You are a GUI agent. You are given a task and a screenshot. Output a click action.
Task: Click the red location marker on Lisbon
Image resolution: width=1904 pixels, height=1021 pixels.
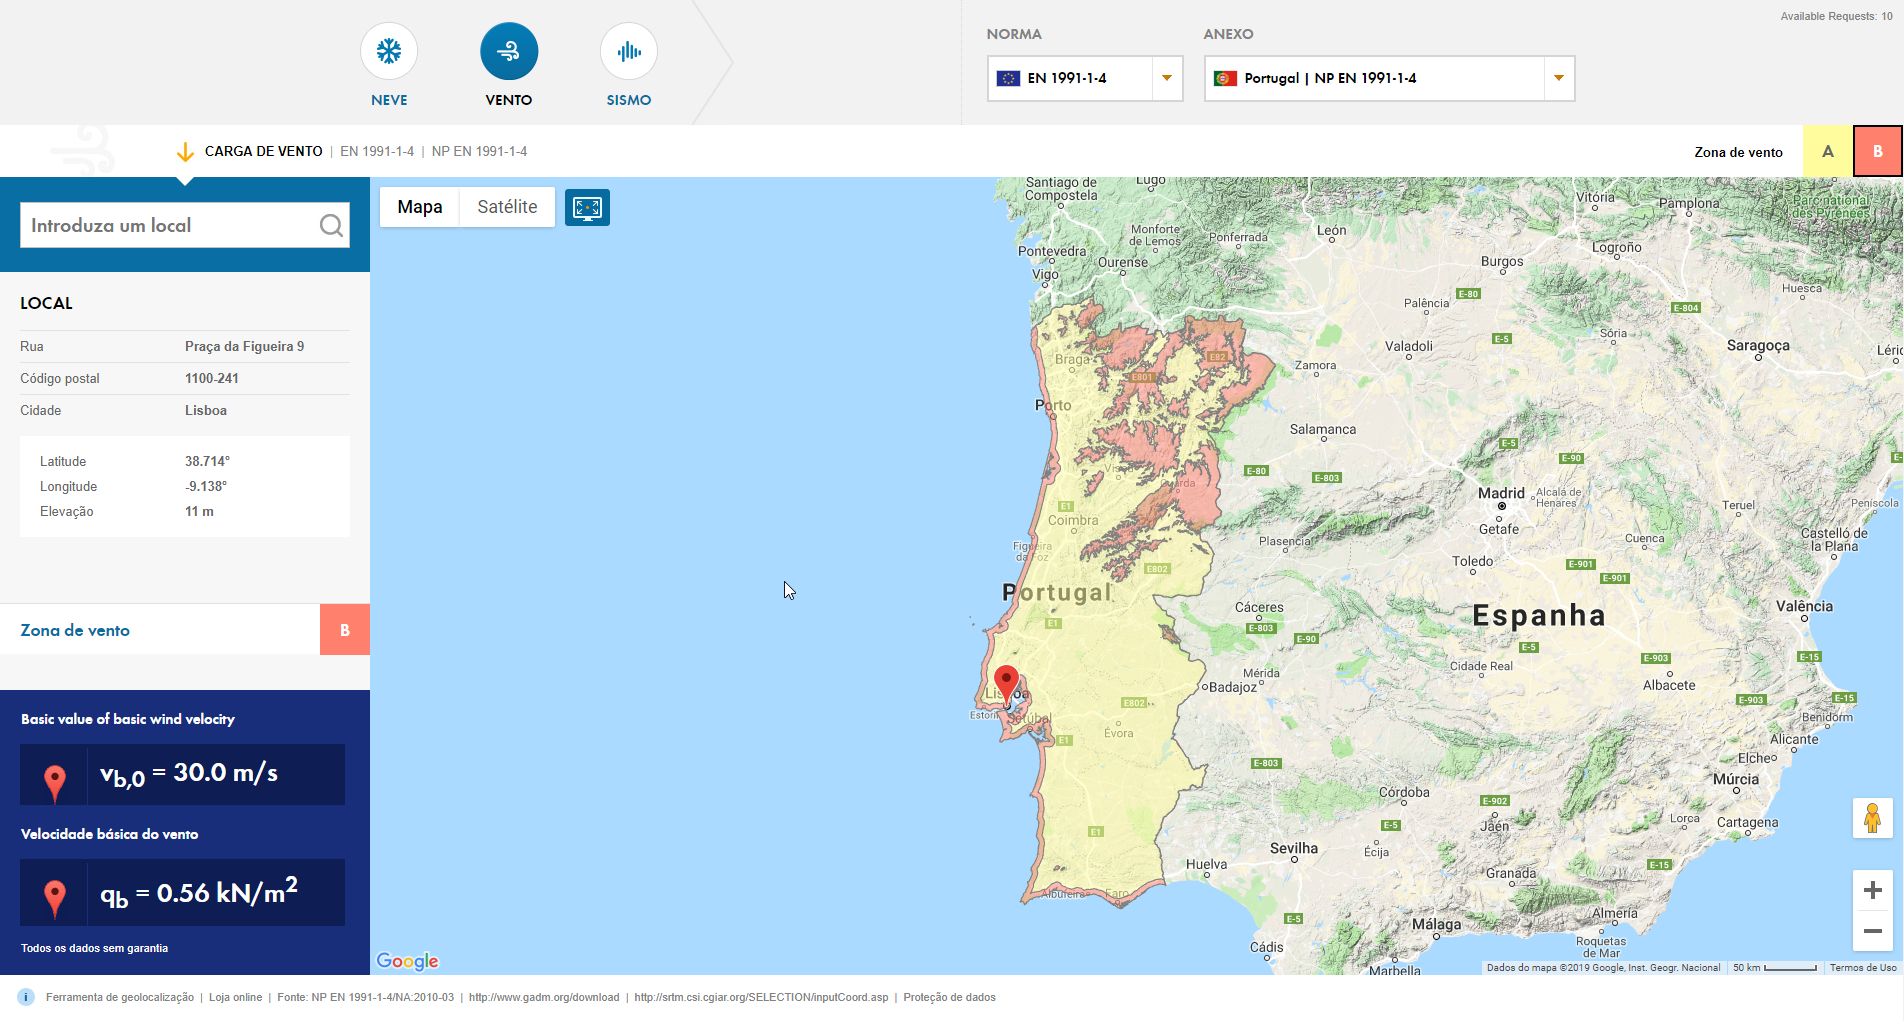(1006, 685)
